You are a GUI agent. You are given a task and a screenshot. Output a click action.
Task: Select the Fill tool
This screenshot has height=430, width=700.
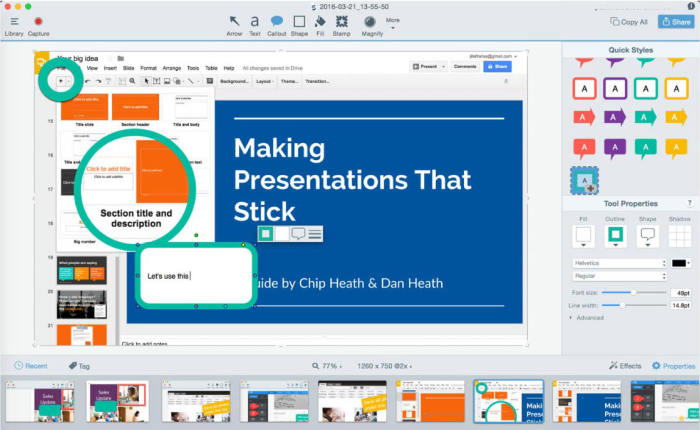[x=320, y=26]
